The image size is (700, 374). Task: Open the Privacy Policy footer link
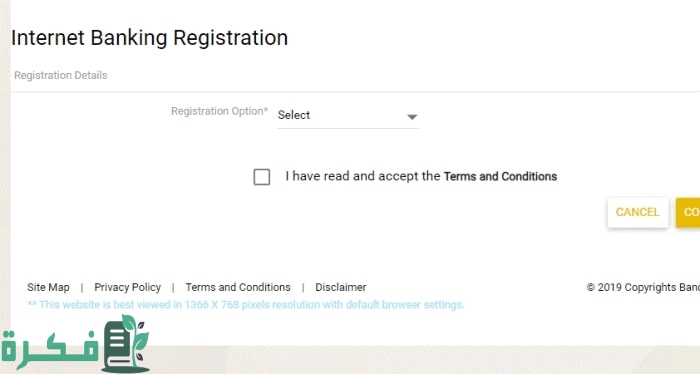tap(128, 287)
